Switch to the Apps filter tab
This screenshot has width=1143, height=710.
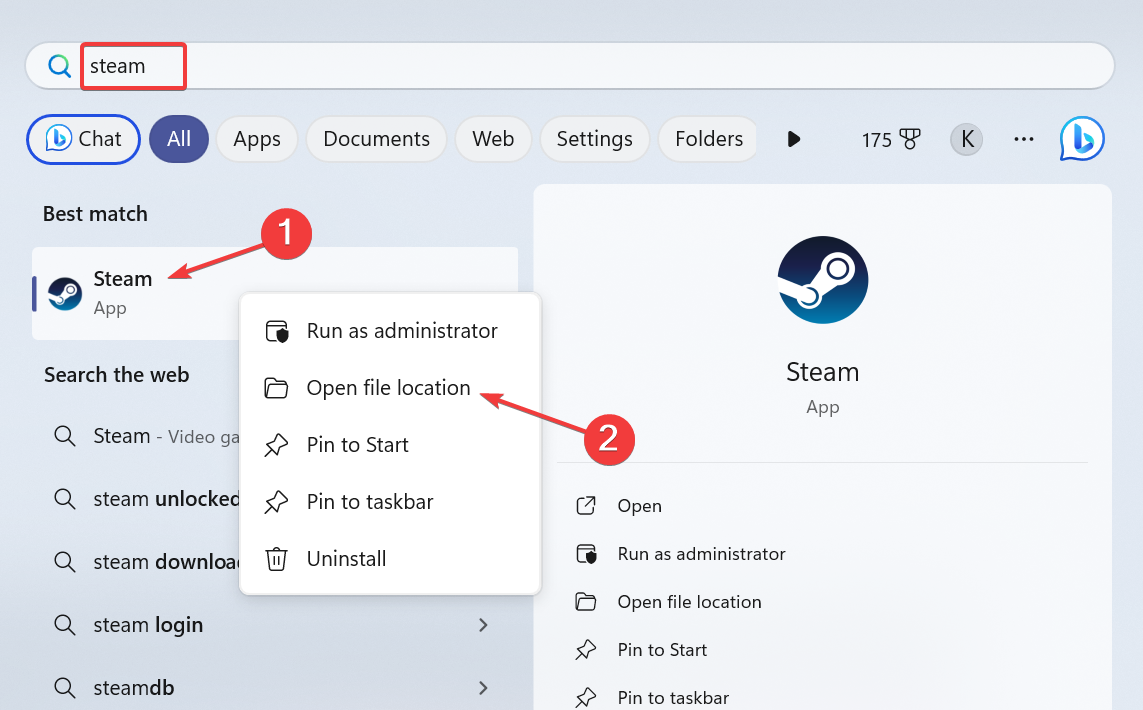click(257, 139)
